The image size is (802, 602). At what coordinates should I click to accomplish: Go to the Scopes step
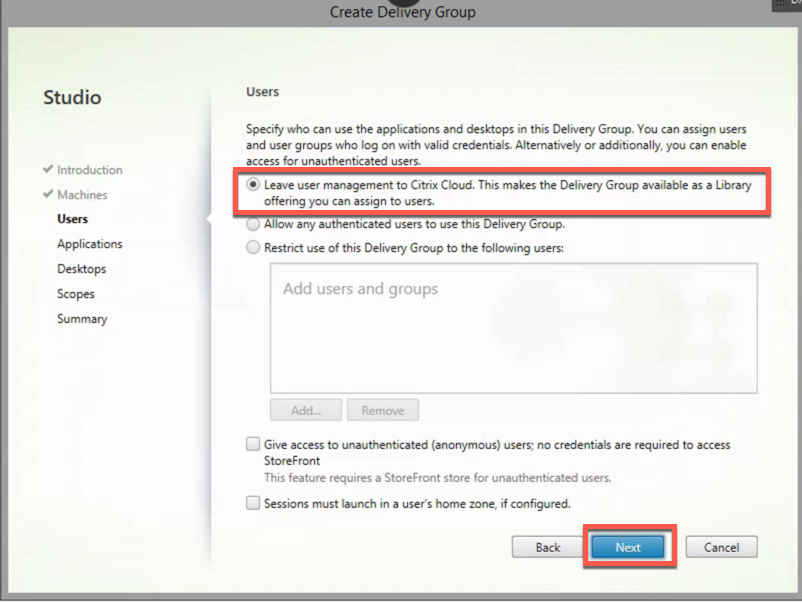click(76, 294)
